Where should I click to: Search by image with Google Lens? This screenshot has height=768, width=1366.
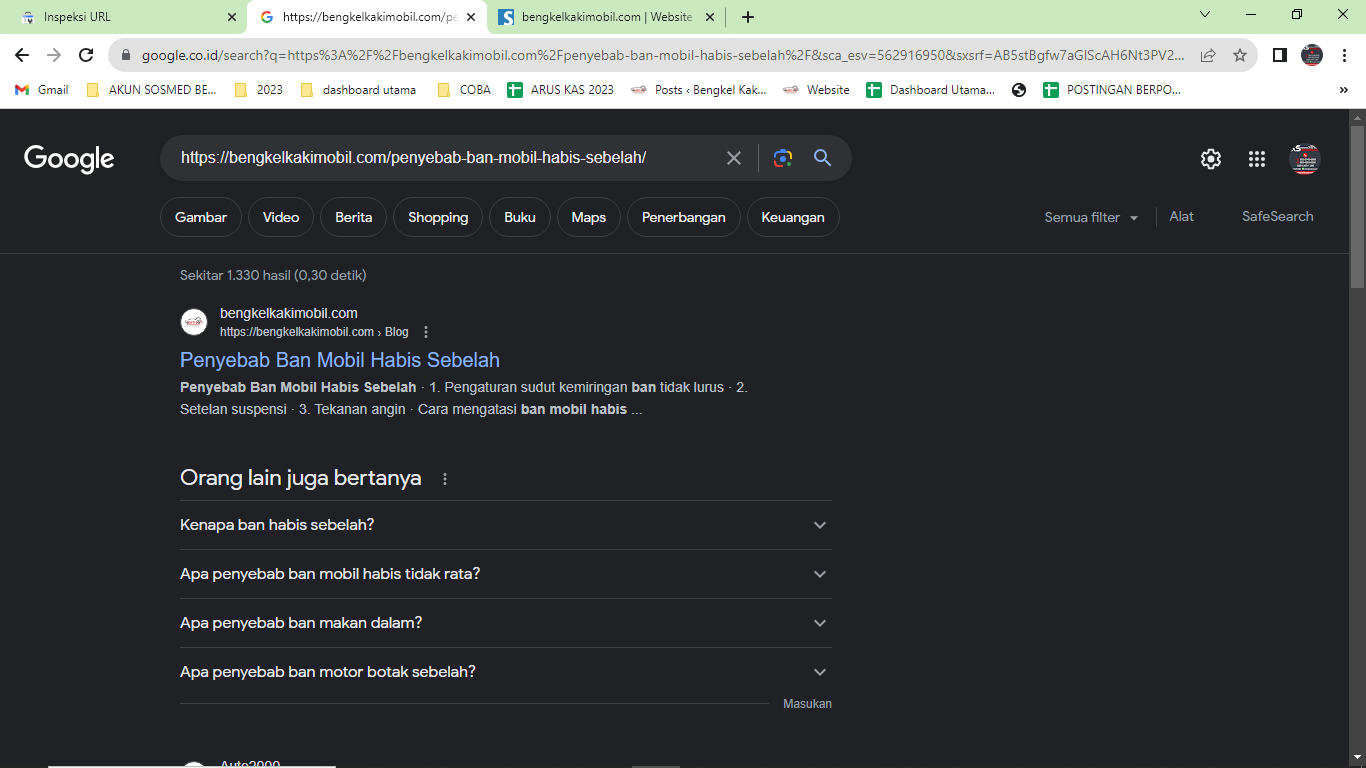coord(783,158)
